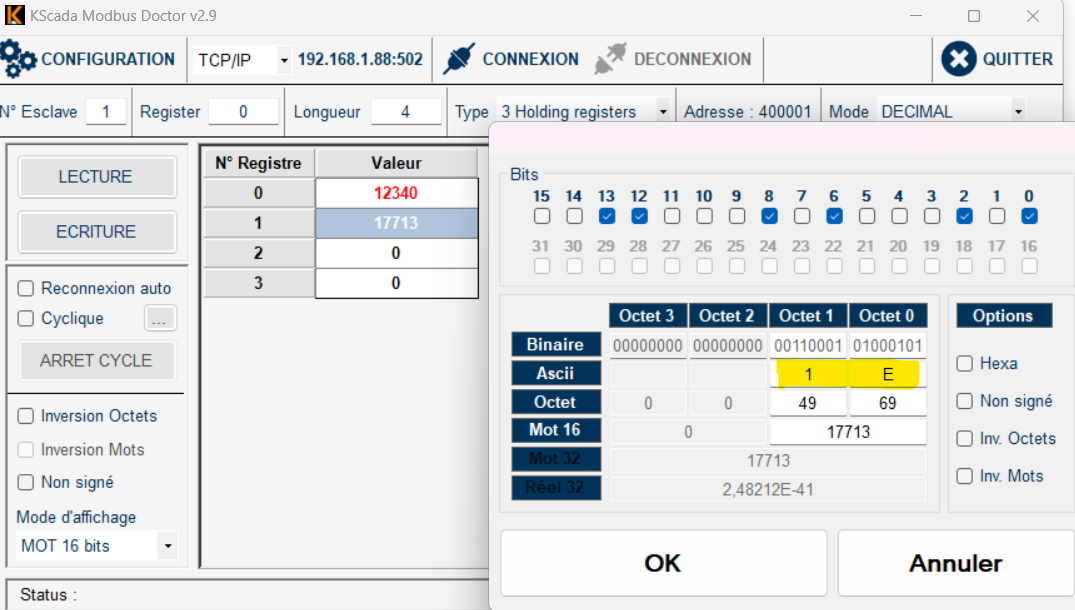
Task: Confirm with the OK button
Action: (663, 563)
